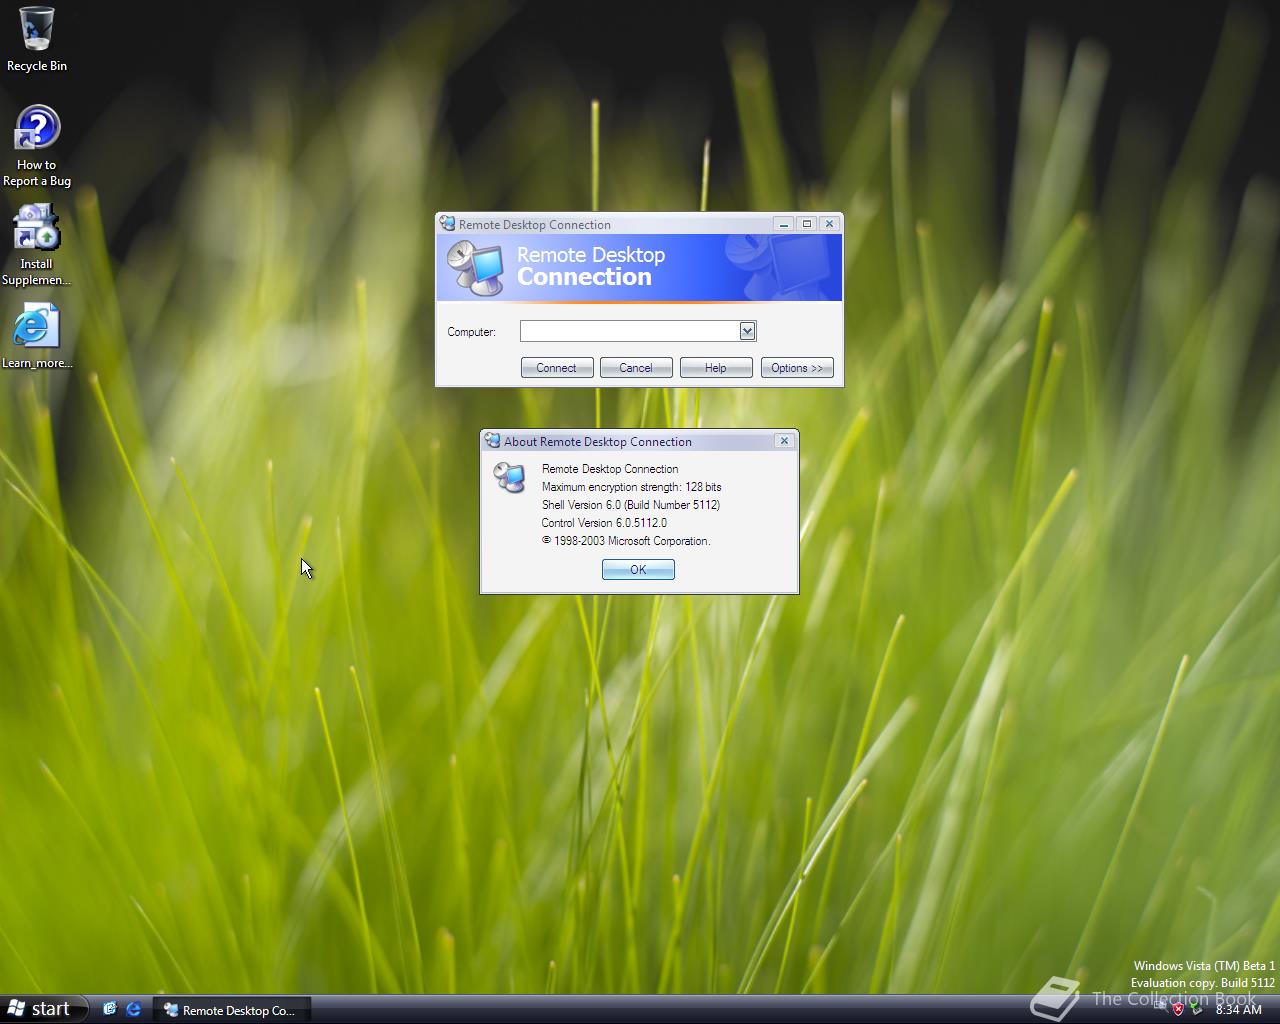Maximize the Remote Desktop Connection window
The image size is (1280, 1024).
coord(807,224)
